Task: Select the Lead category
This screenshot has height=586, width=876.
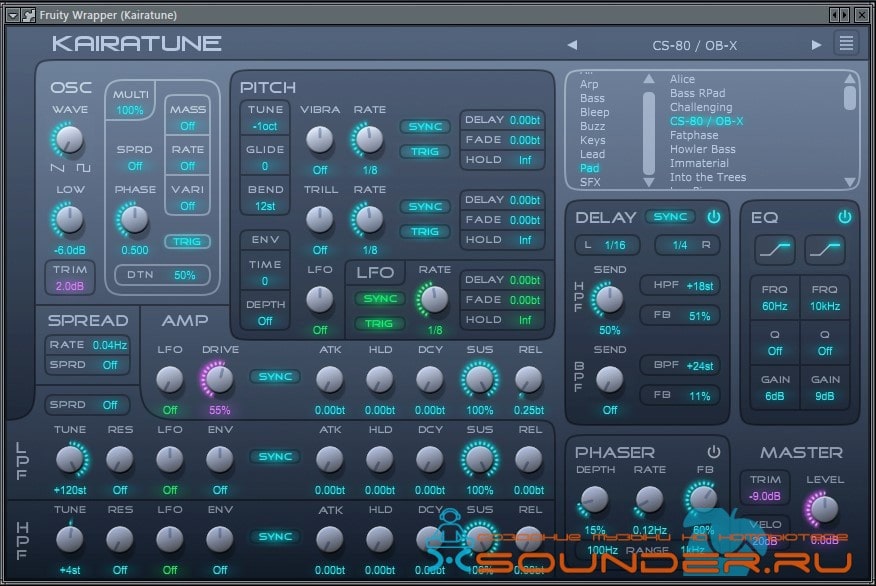Action: tap(592, 154)
